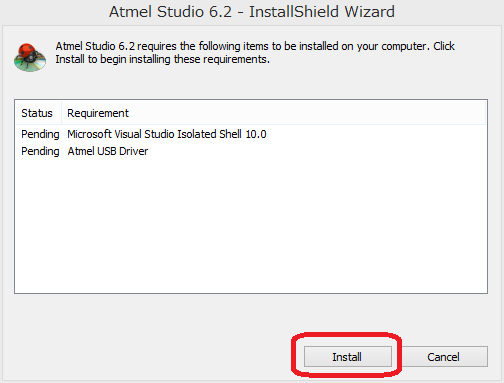
Task: Click "InstallShield Wizard" in the title
Action: tap(322, 12)
